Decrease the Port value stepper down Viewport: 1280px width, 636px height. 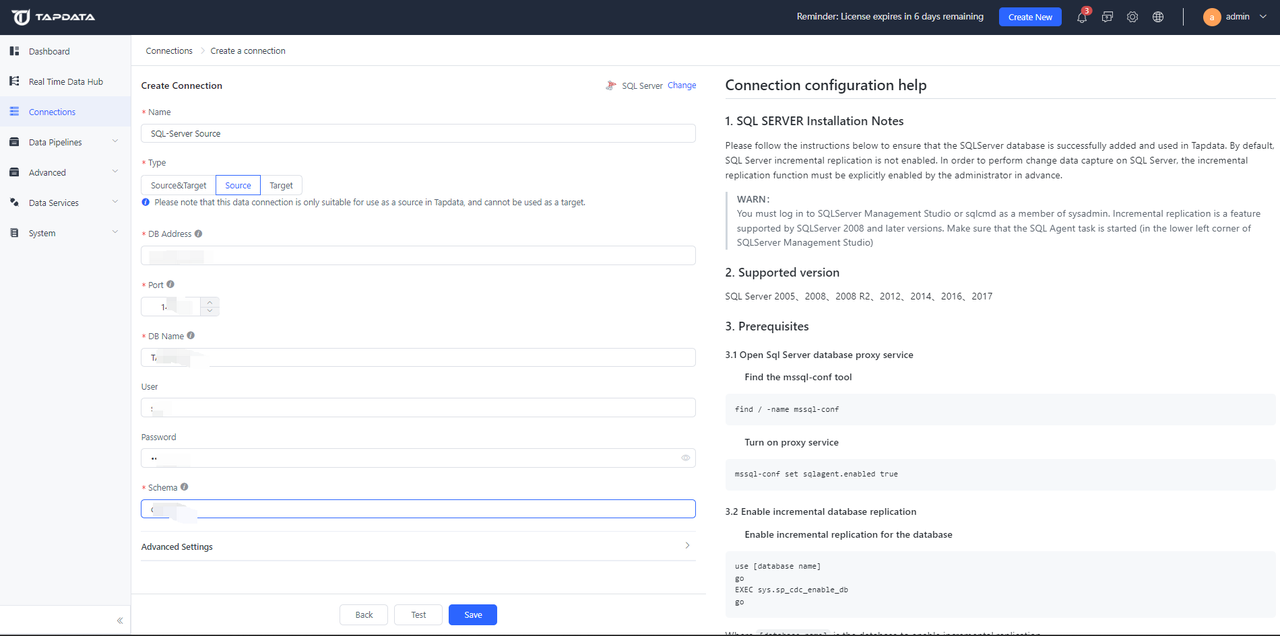[209, 311]
